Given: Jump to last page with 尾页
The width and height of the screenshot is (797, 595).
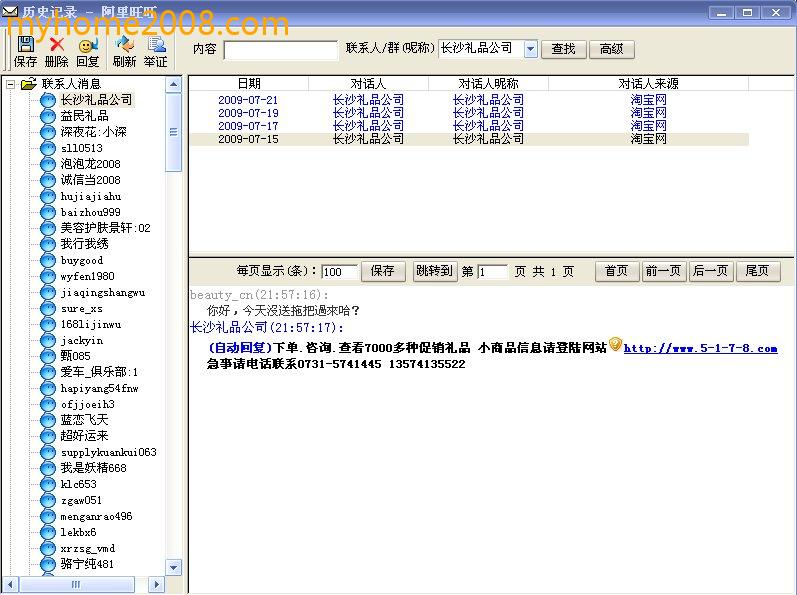Looking at the screenshot, I should pos(757,271).
